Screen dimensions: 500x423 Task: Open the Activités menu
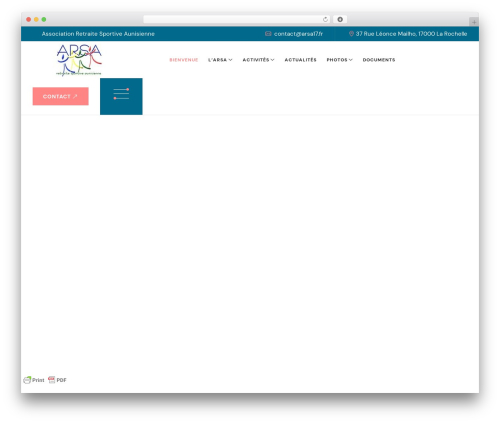(256, 60)
